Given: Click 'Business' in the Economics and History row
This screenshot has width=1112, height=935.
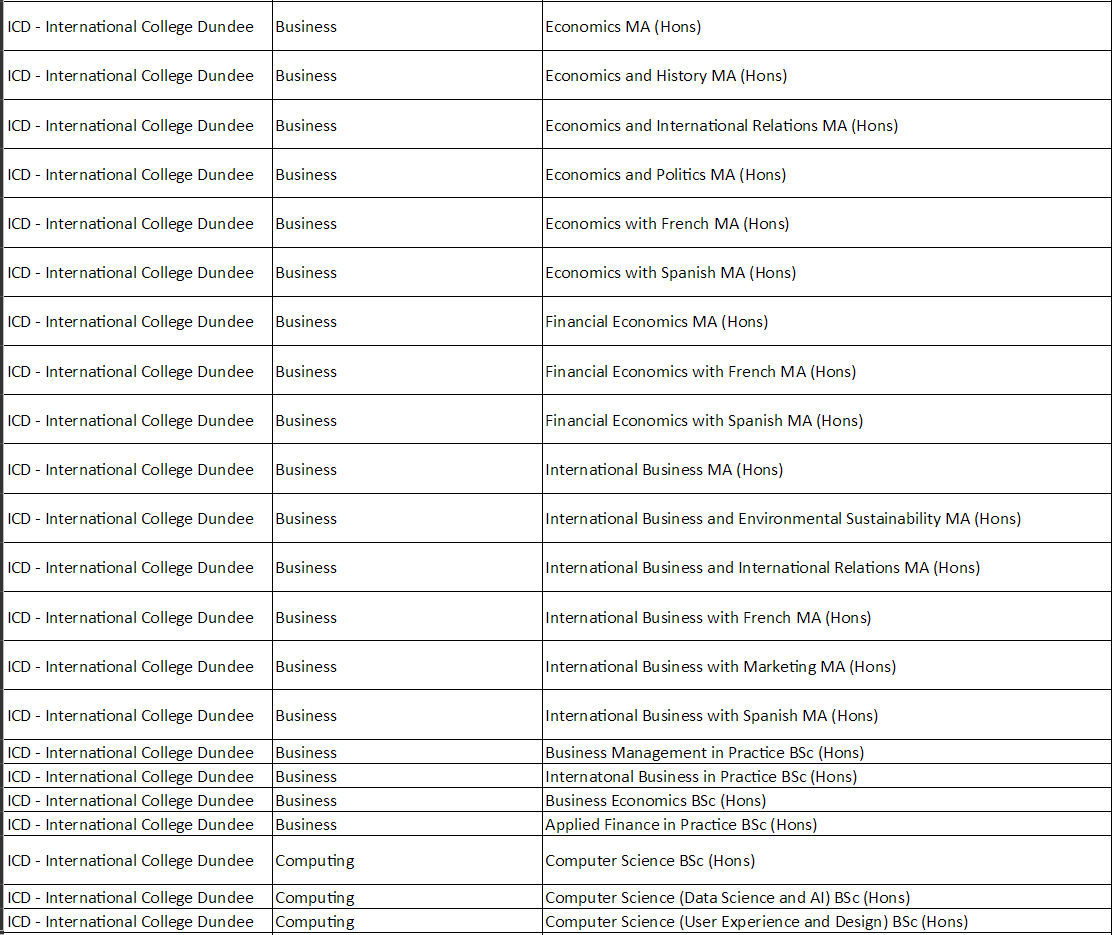Looking at the screenshot, I should 306,75.
